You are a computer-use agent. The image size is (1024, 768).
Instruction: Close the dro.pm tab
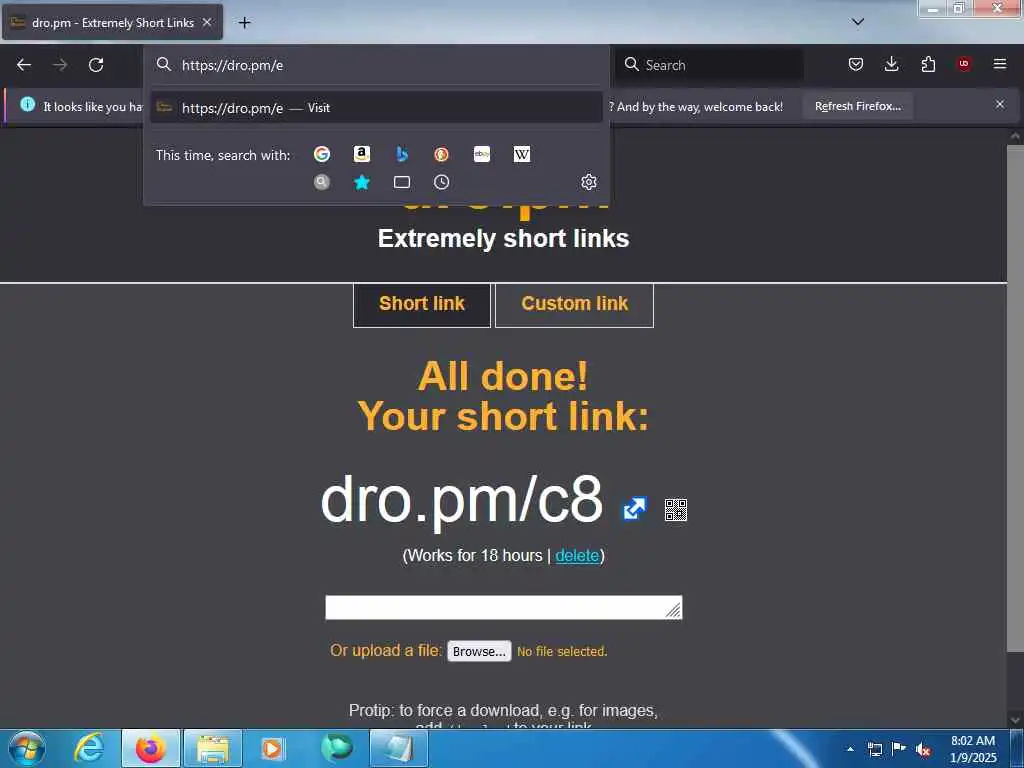[207, 22]
